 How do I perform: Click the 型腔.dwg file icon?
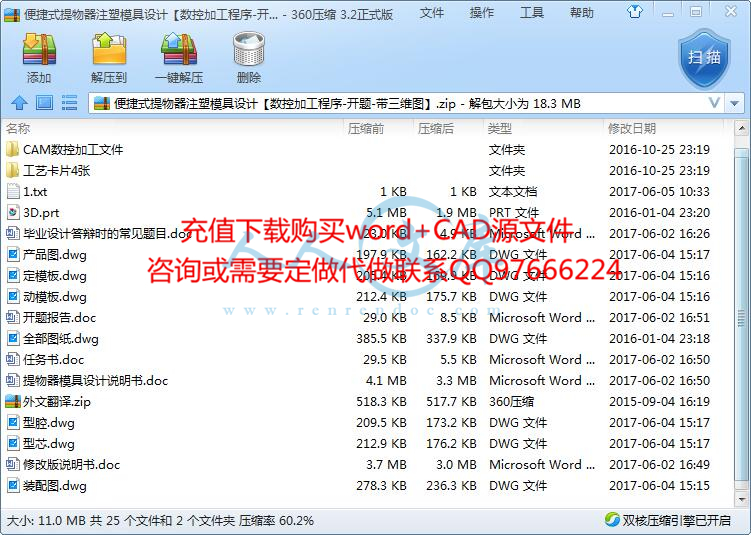(x=13, y=422)
